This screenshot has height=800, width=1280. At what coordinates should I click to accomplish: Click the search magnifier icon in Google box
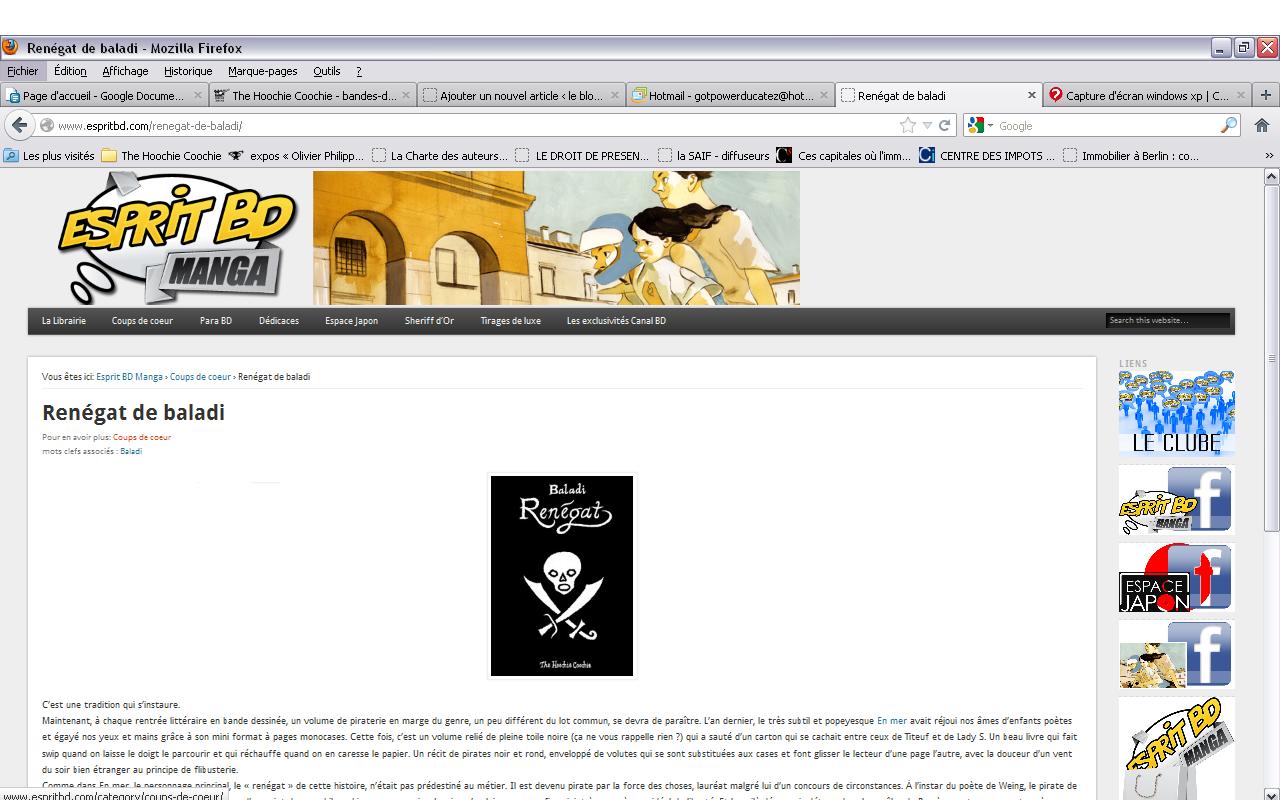1229,125
